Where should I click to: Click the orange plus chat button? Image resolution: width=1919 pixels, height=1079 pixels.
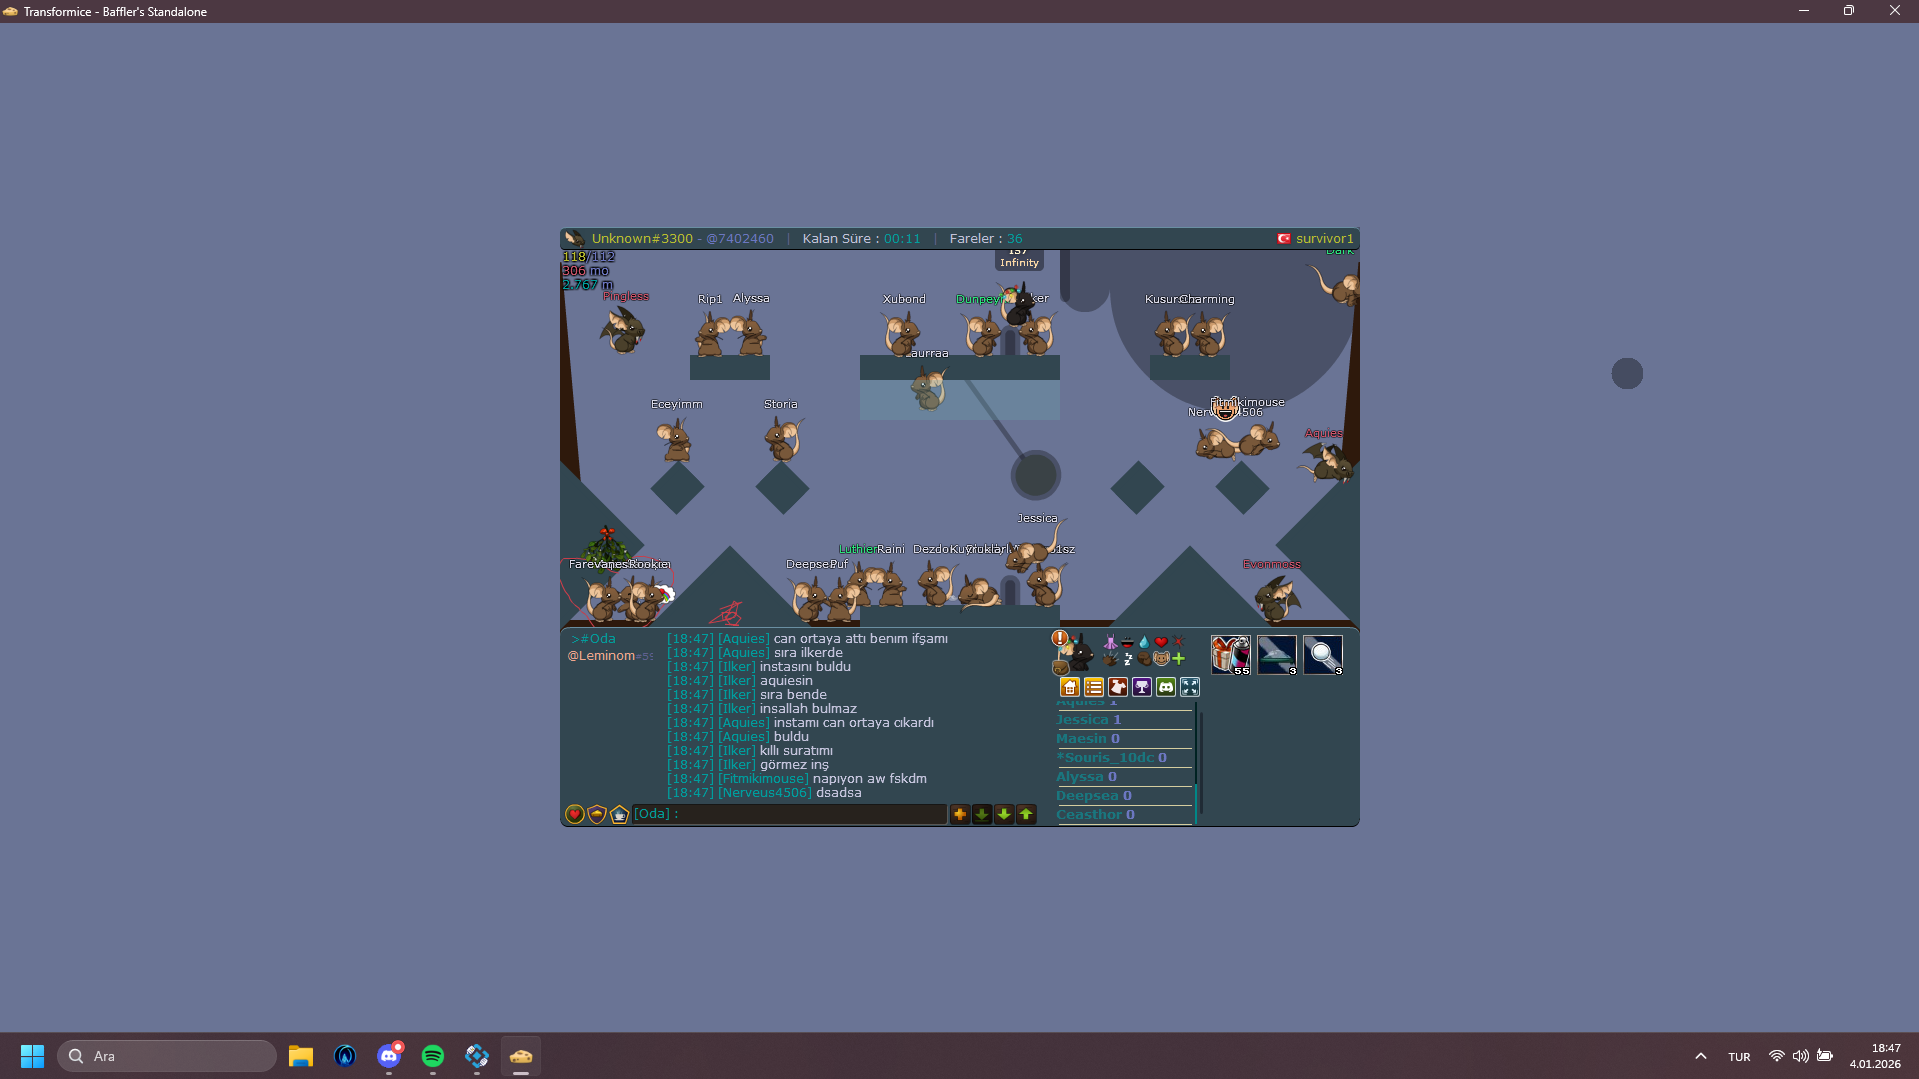[x=960, y=814]
